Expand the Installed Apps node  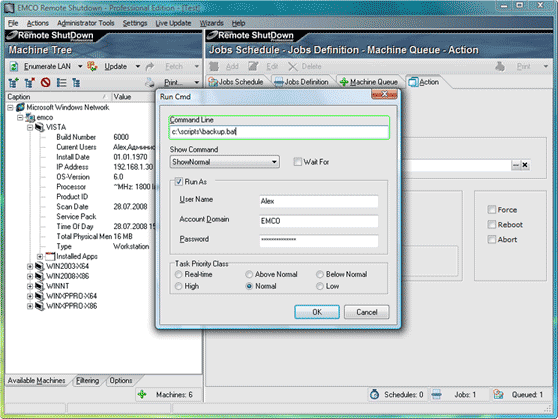40,256
